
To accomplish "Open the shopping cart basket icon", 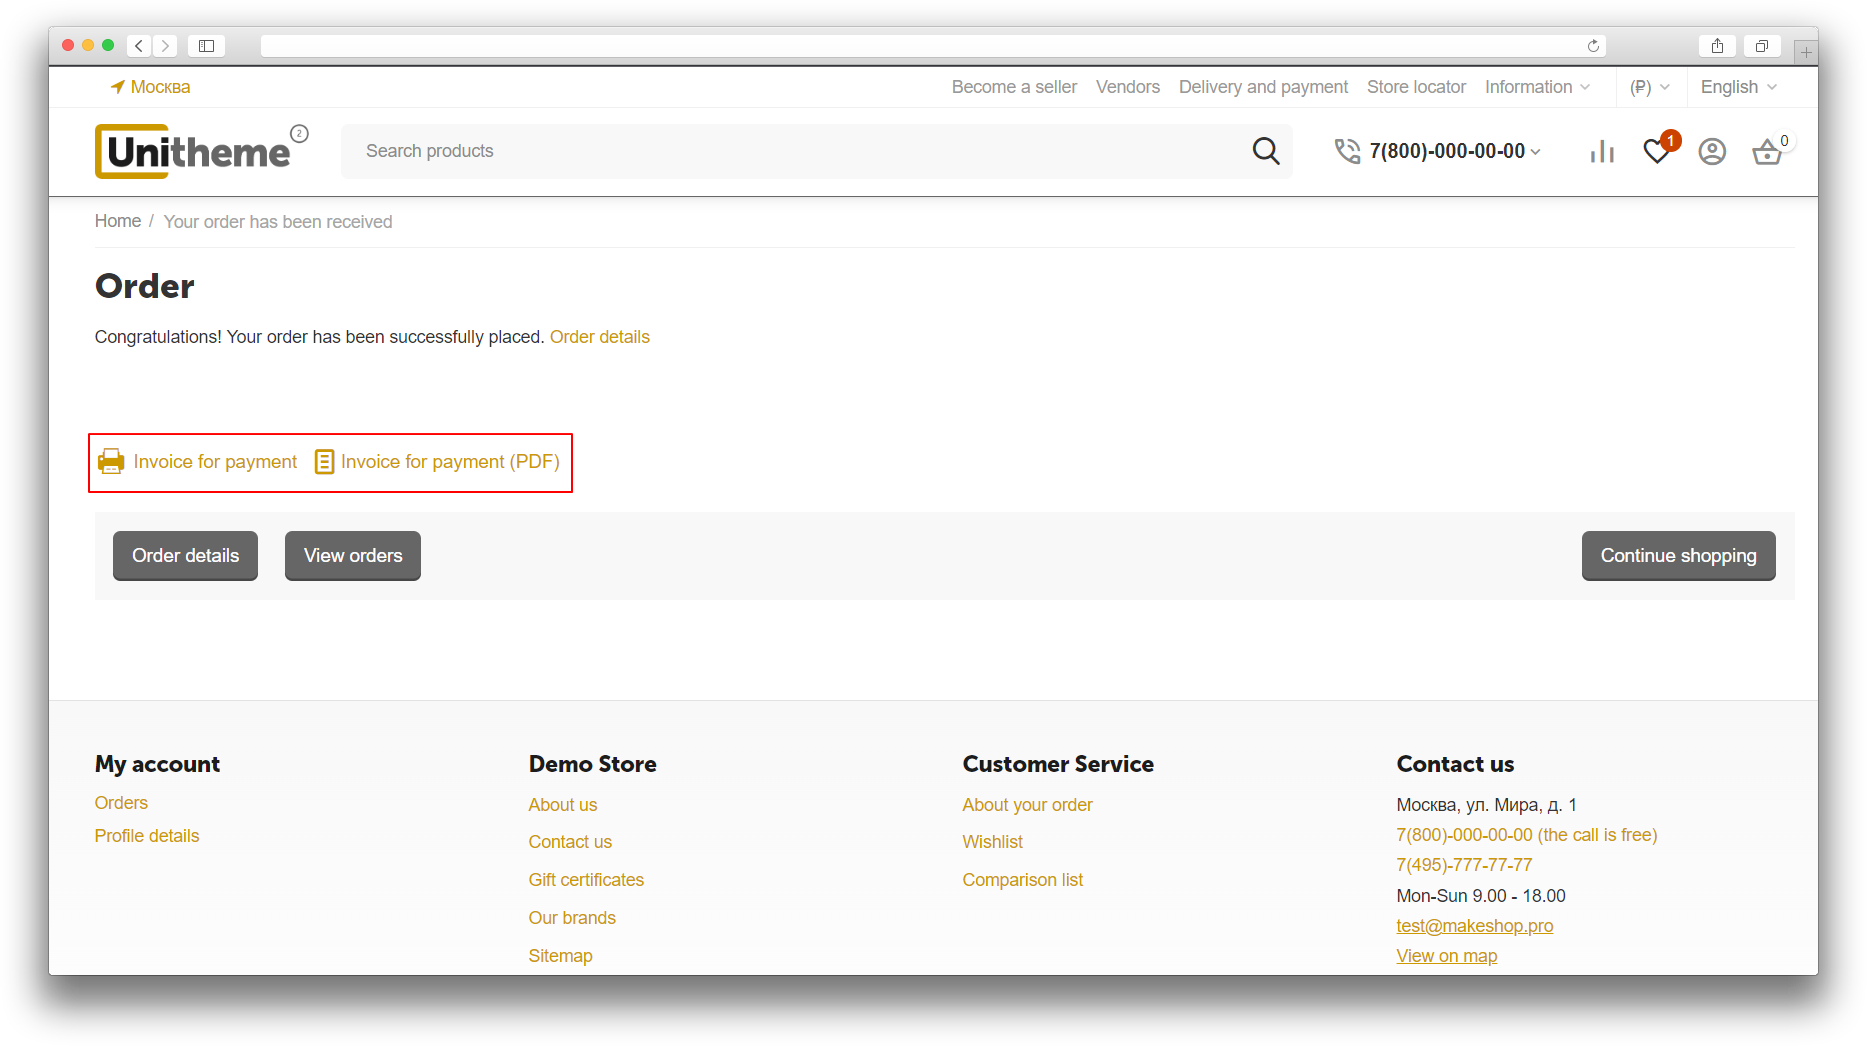I will pos(1767,152).
